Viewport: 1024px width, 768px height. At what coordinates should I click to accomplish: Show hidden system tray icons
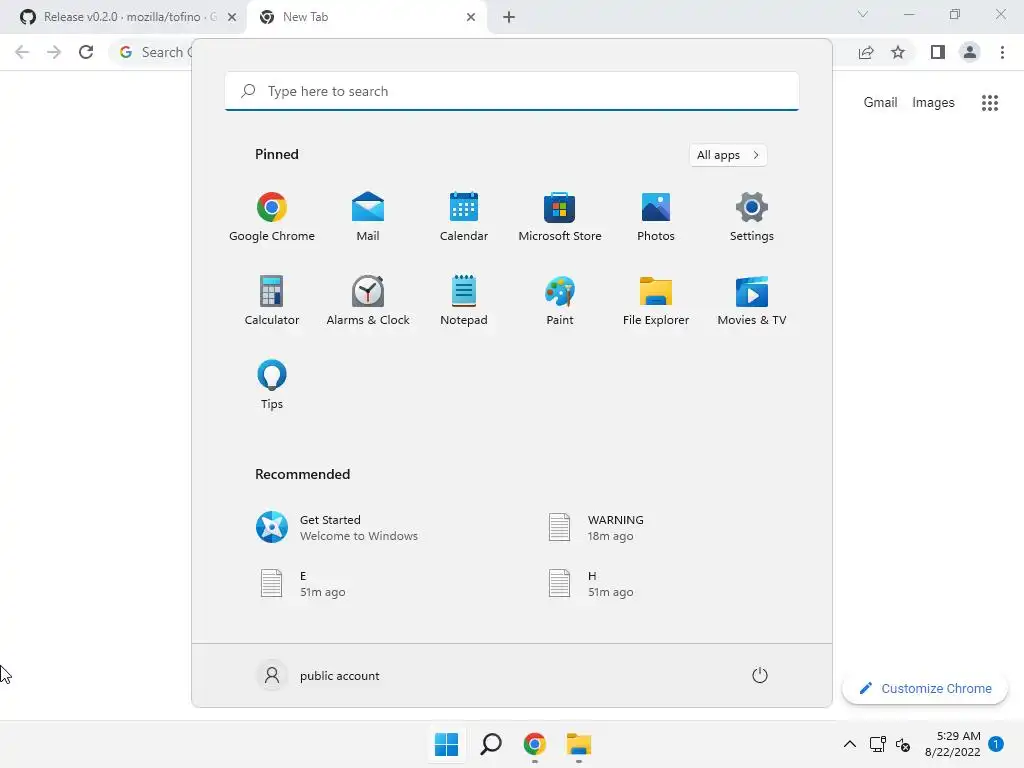pyautogui.click(x=850, y=744)
